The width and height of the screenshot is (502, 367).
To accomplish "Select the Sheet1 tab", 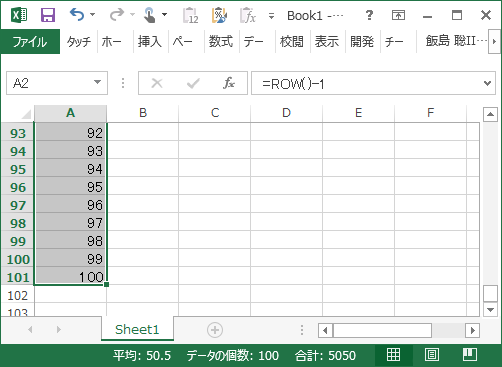I will pos(137,329).
